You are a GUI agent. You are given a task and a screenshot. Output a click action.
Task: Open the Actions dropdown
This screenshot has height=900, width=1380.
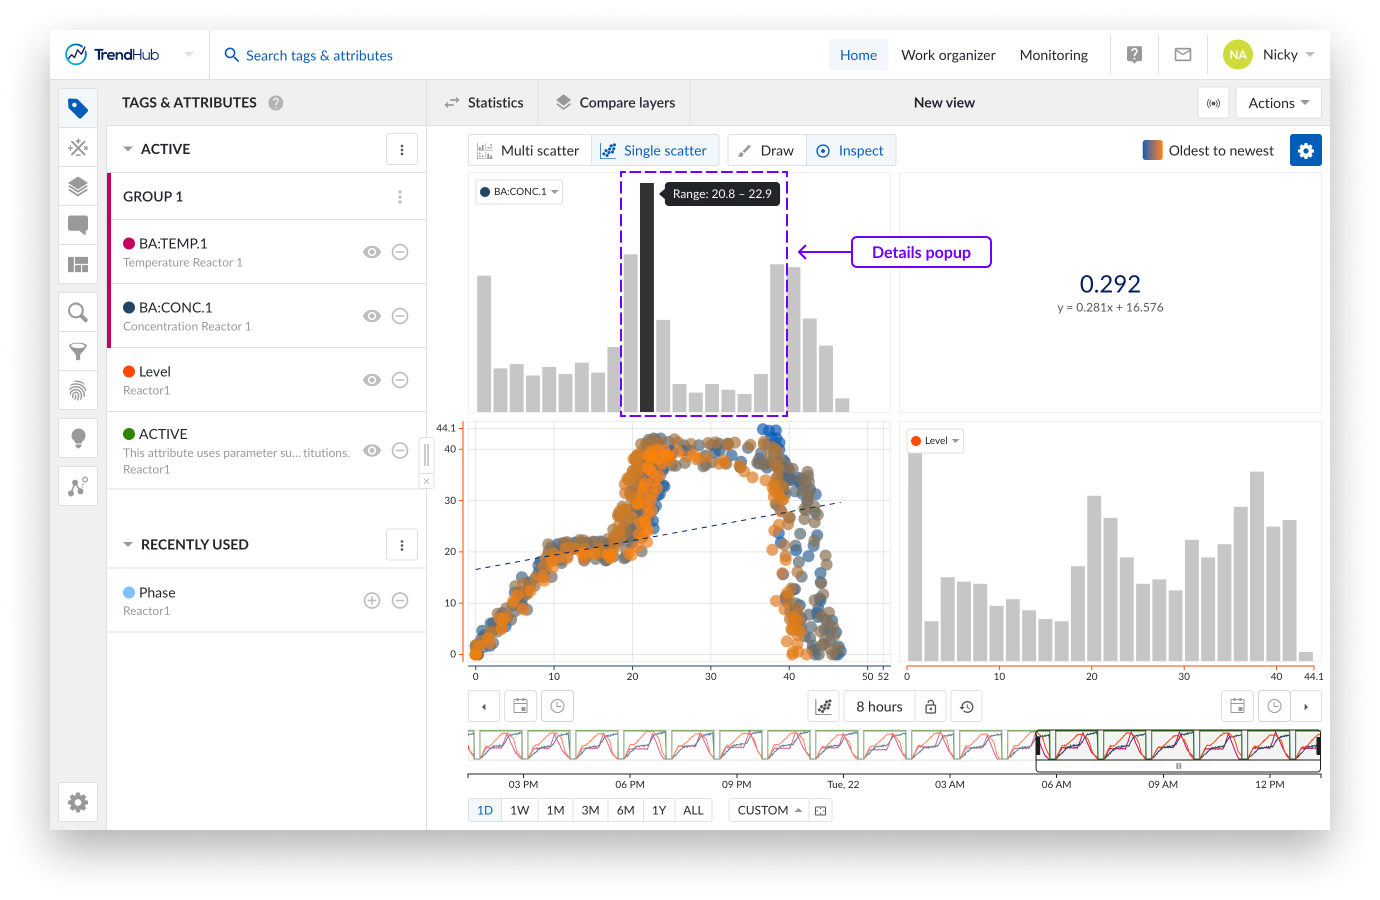tap(1278, 103)
